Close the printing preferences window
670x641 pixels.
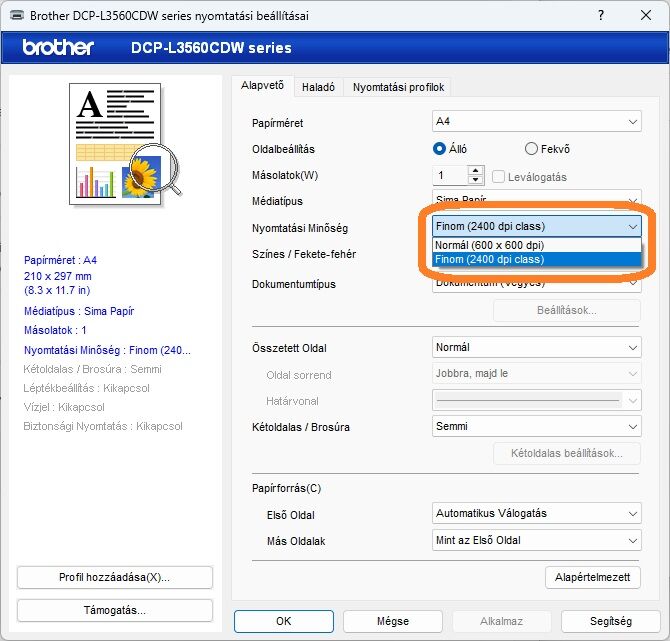pyautogui.click(x=646, y=15)
